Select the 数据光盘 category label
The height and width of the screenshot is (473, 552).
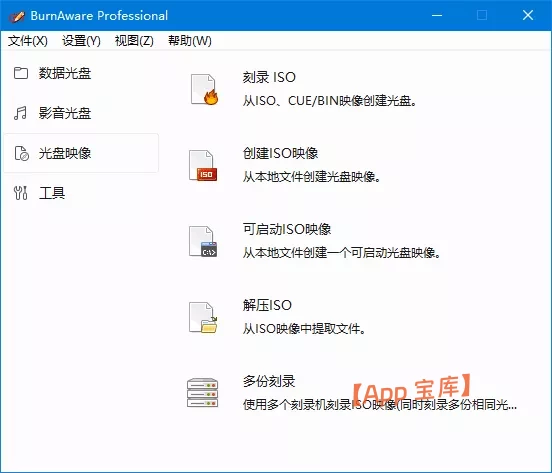pos(65,73)
